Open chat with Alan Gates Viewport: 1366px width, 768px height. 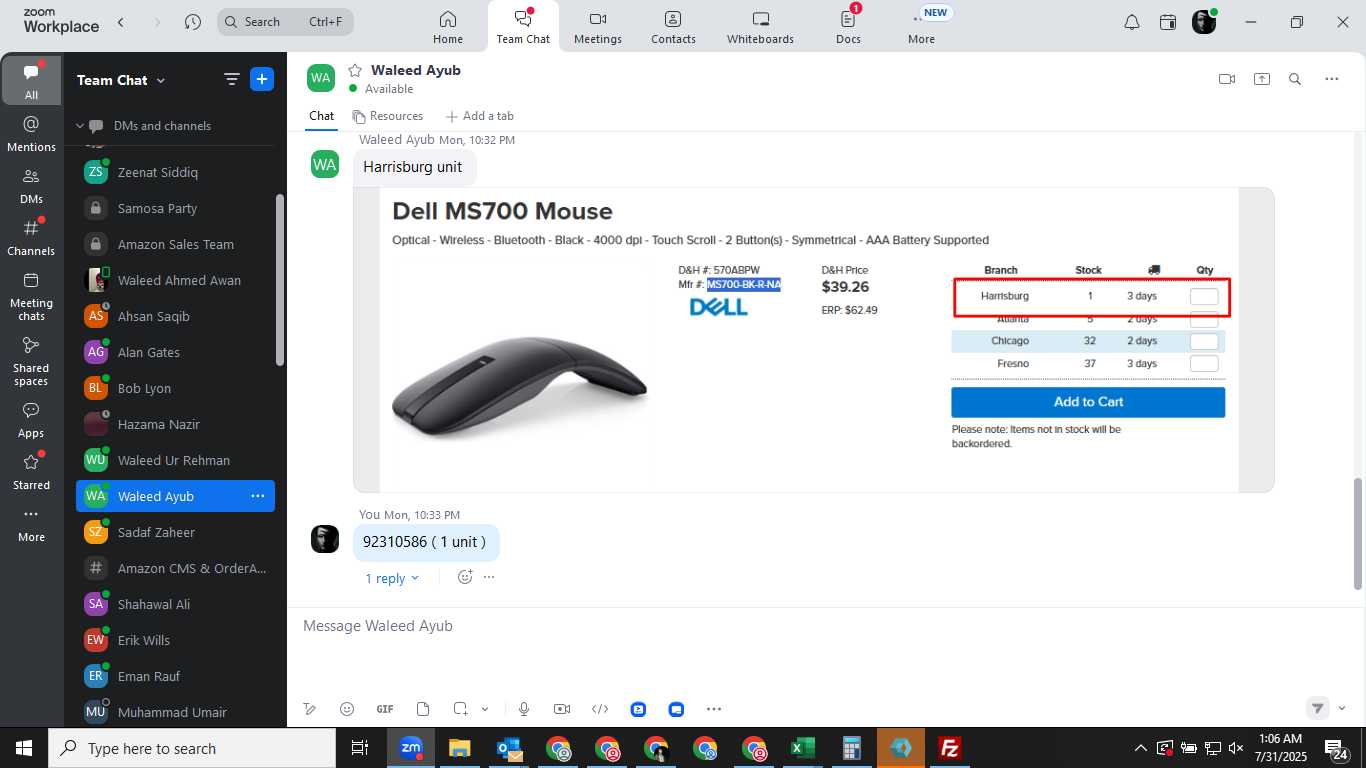175,352
